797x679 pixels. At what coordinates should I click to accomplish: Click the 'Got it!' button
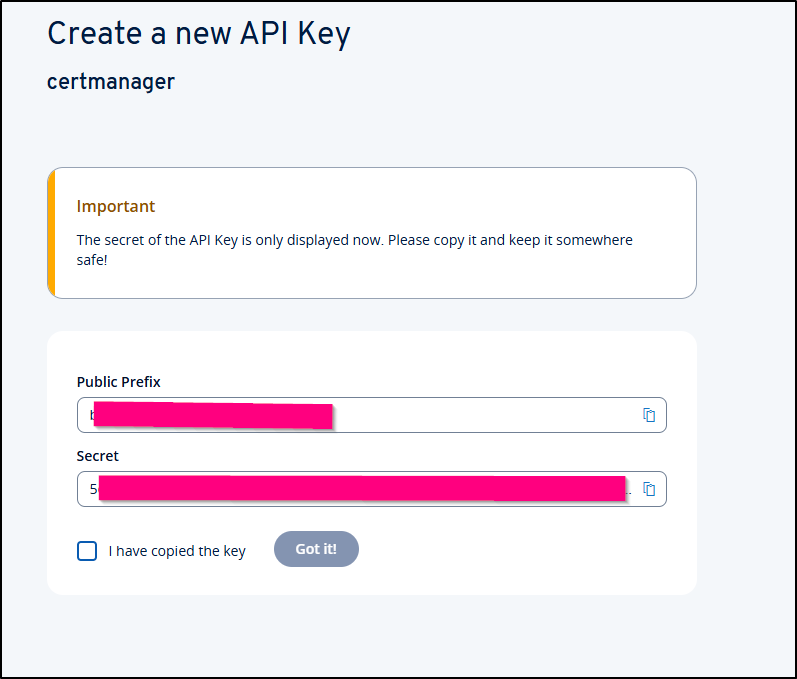[316, 549]
